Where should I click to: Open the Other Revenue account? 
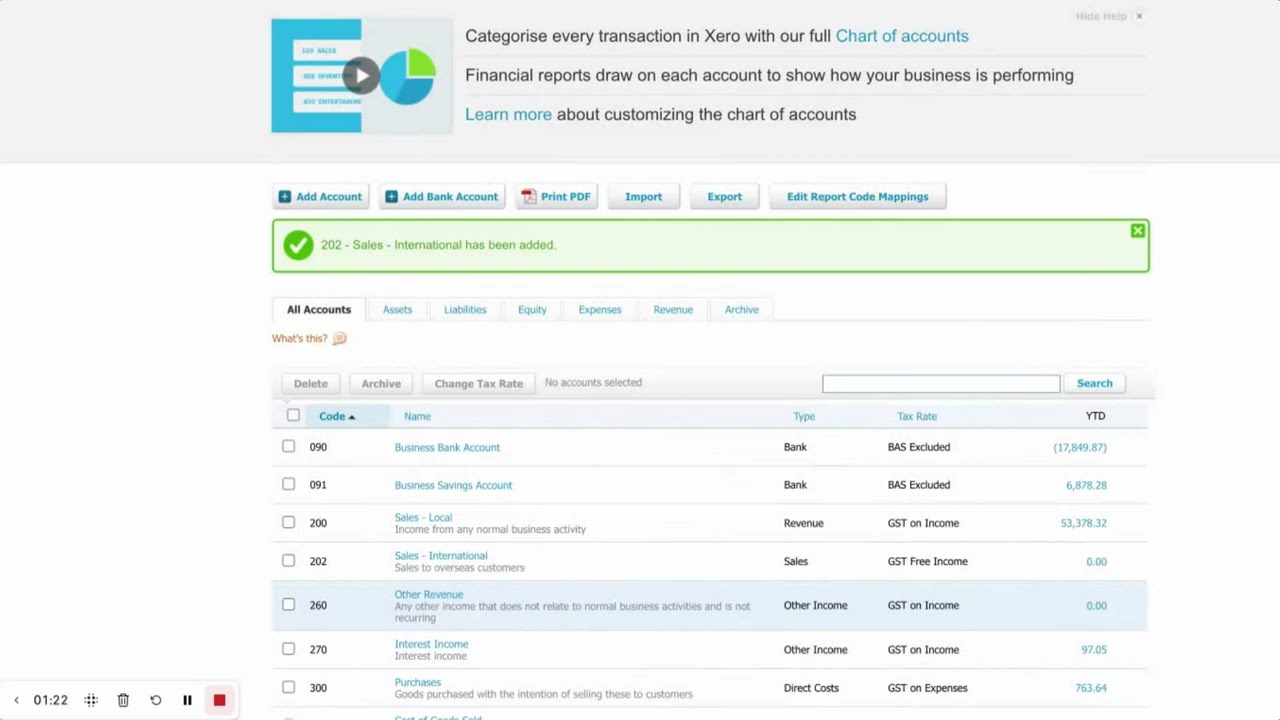click(x=429, y=595)
